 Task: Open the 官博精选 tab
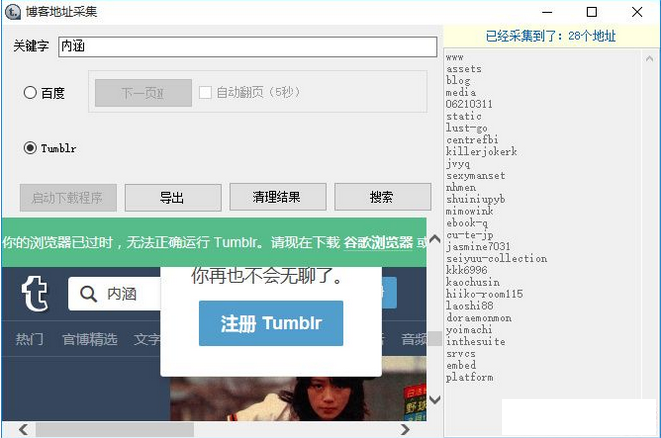tap(89, 339)
